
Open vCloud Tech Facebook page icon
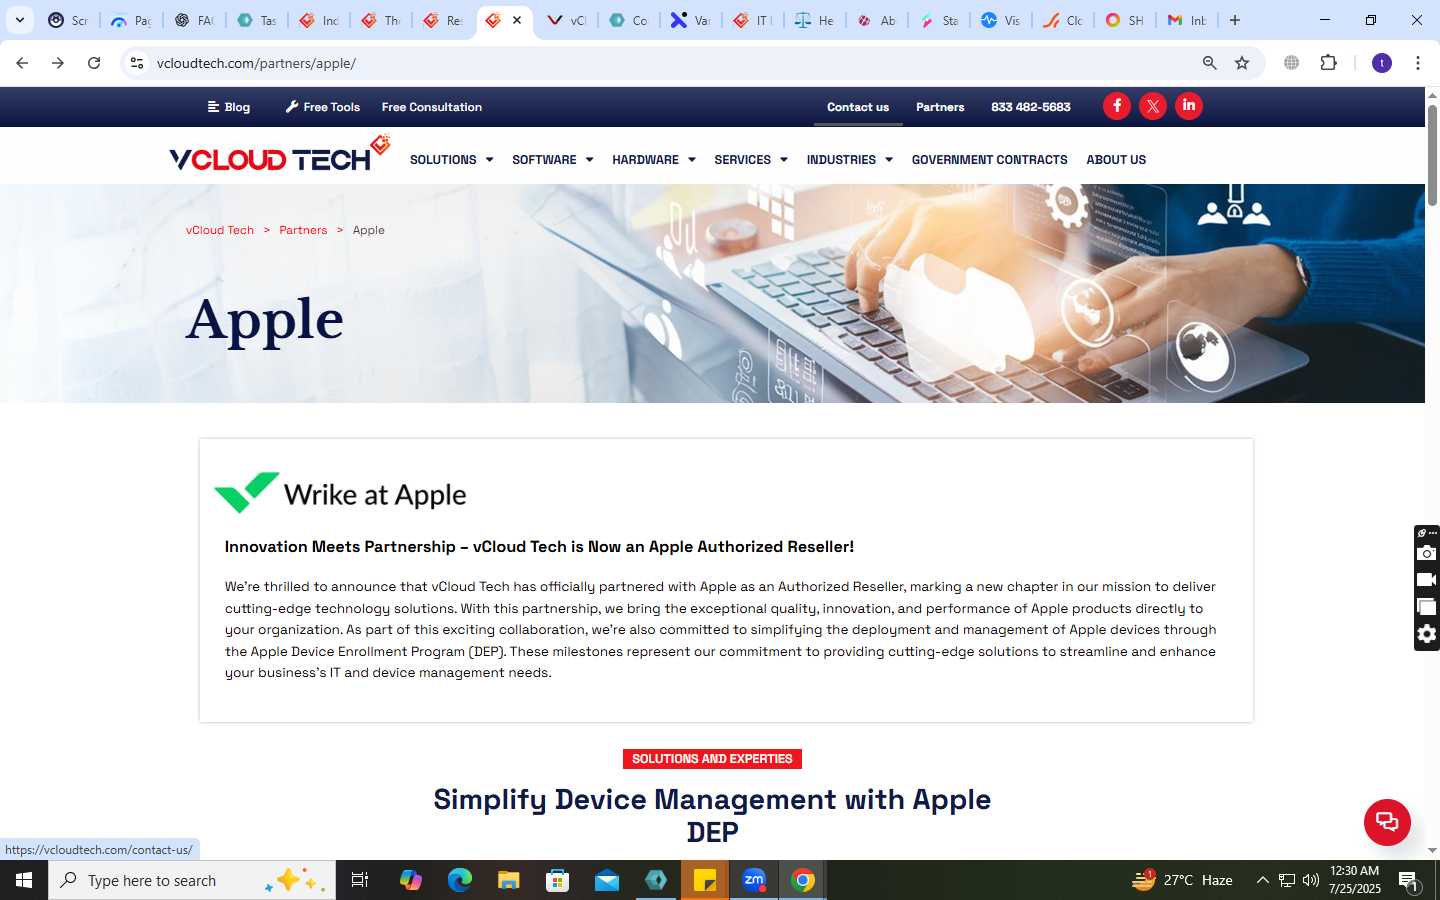(x=1117, y=106)
